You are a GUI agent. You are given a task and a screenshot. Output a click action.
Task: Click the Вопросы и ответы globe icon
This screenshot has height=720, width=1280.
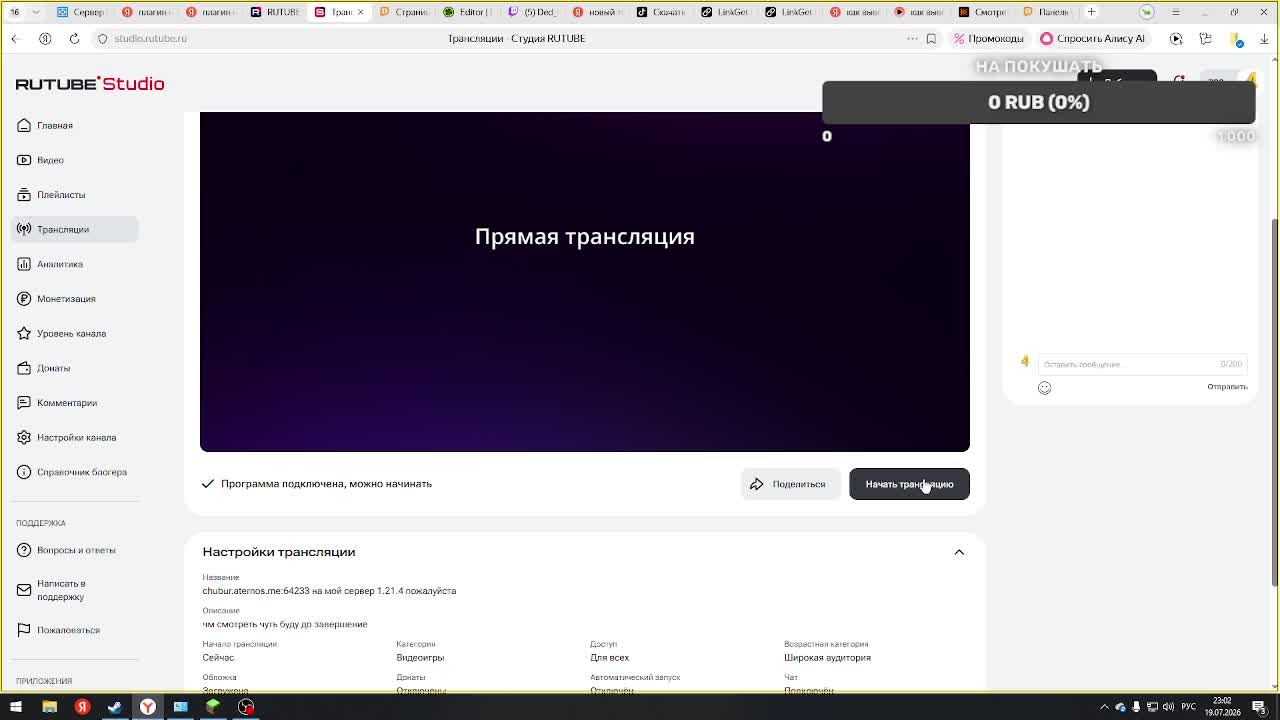(x=24, y=550)
